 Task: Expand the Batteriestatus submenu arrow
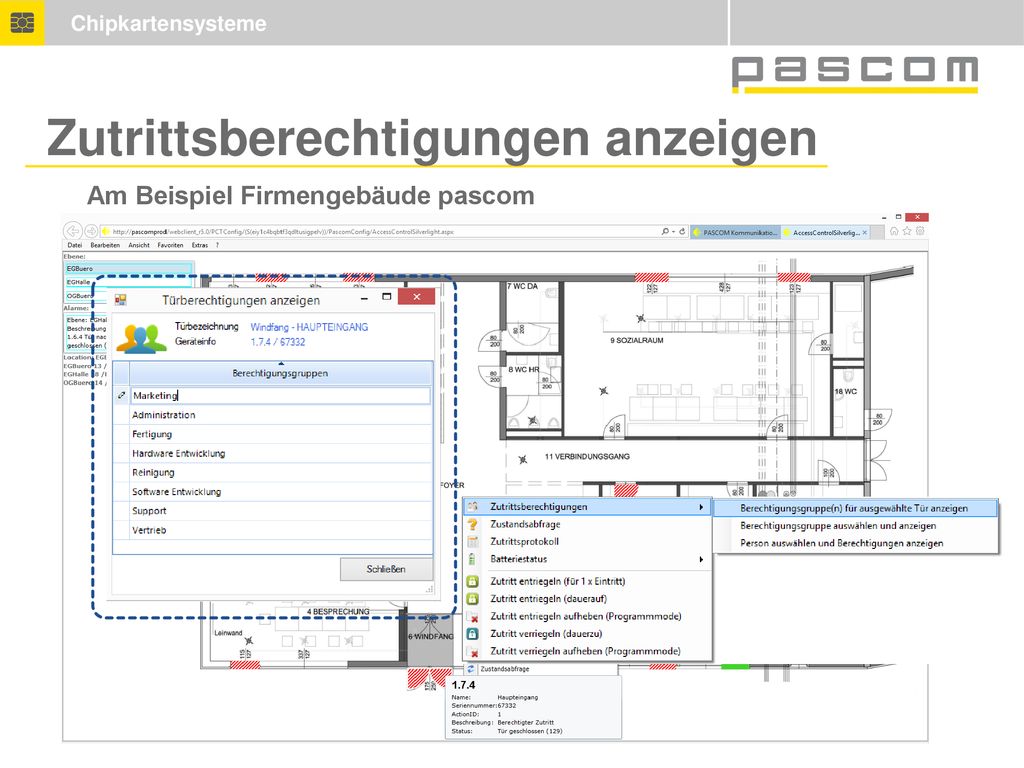701,560
